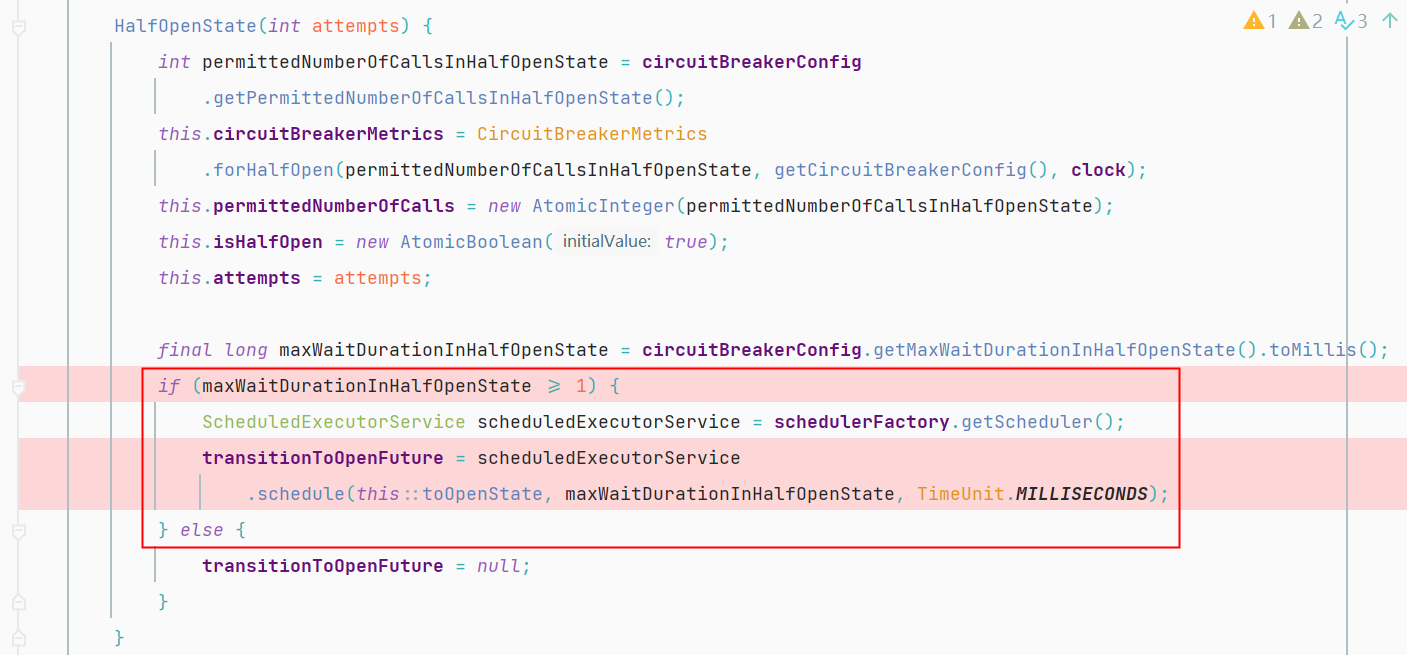The image size is (1407, 655).
Task: Collapse the else block fold marker
Action: pyautogui.click(x=19, y=530)
